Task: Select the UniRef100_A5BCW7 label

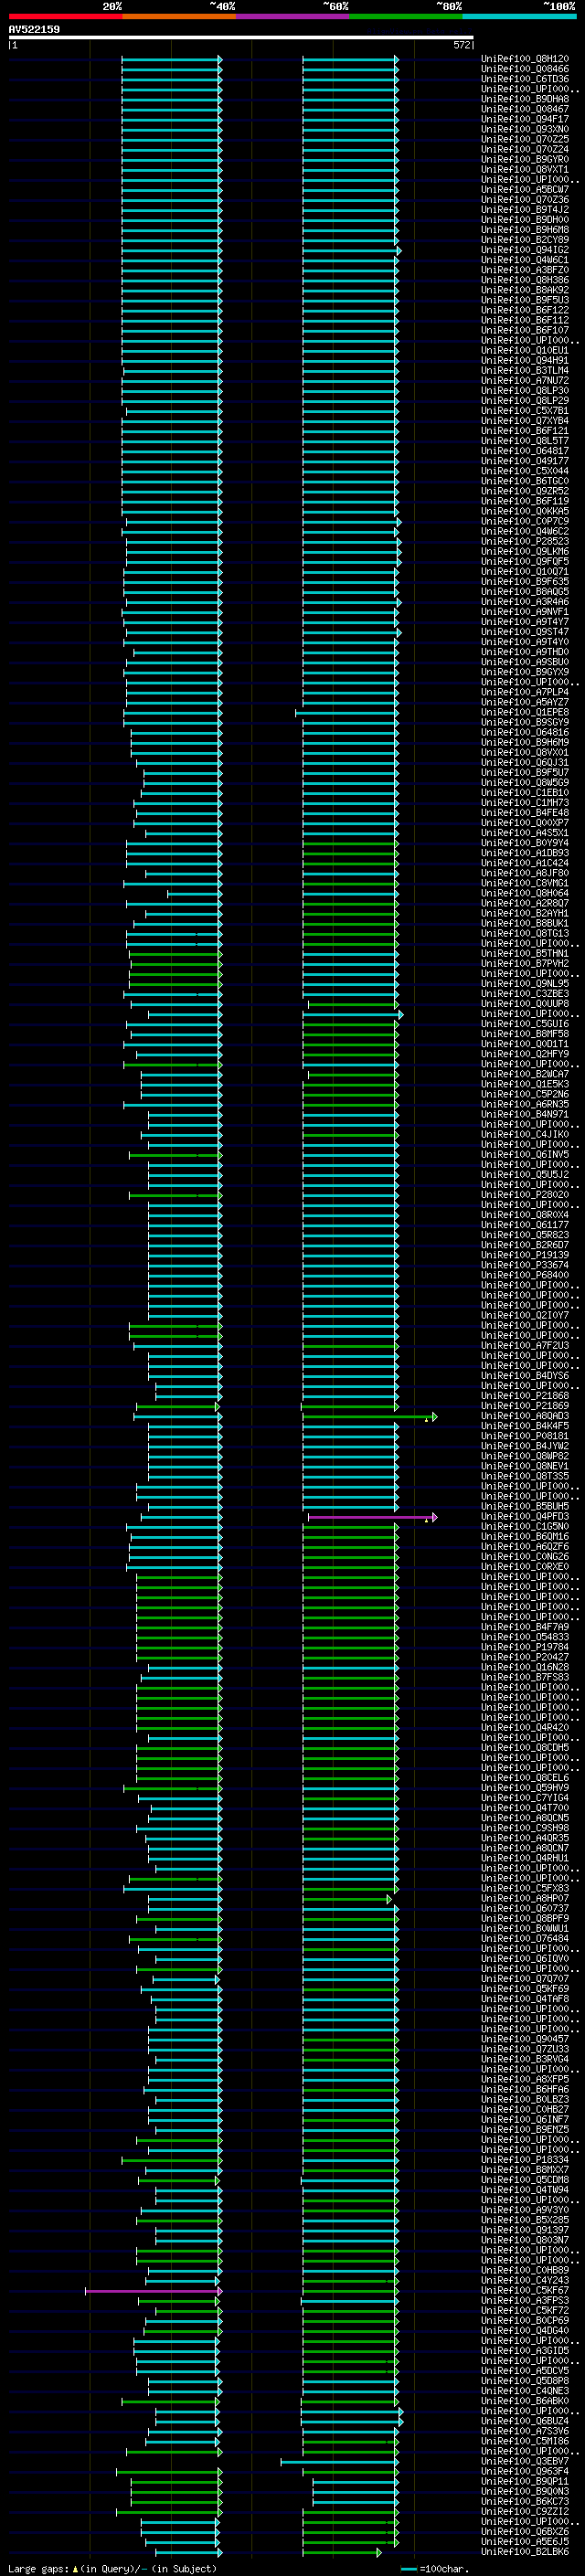Action: 525,189
